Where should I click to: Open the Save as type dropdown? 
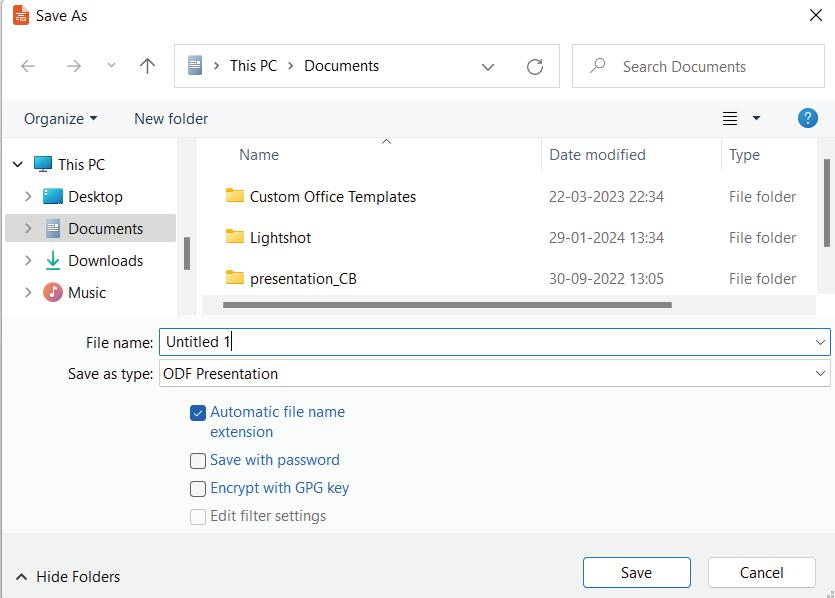pos(494,374)
